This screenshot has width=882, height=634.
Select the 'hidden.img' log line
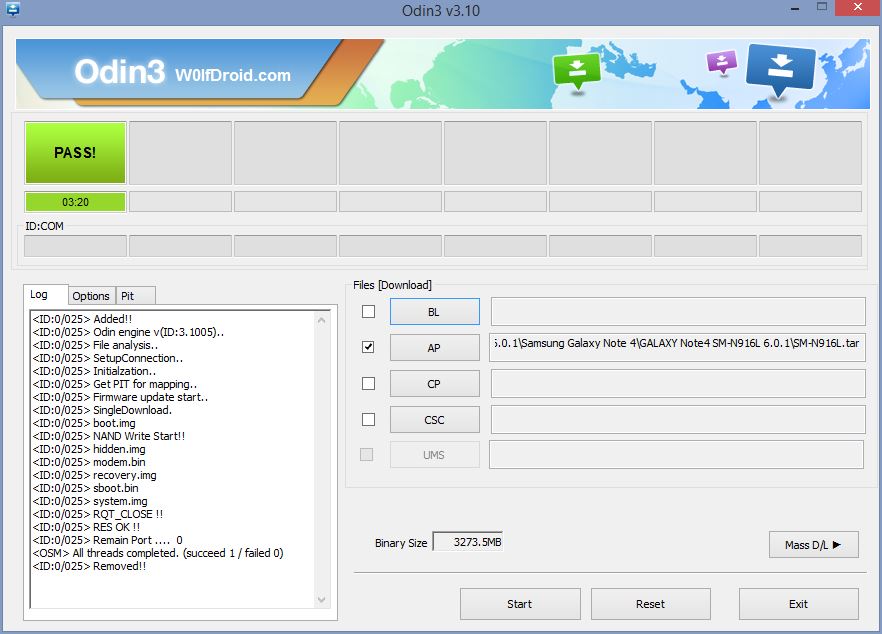(x=89, y=448)
